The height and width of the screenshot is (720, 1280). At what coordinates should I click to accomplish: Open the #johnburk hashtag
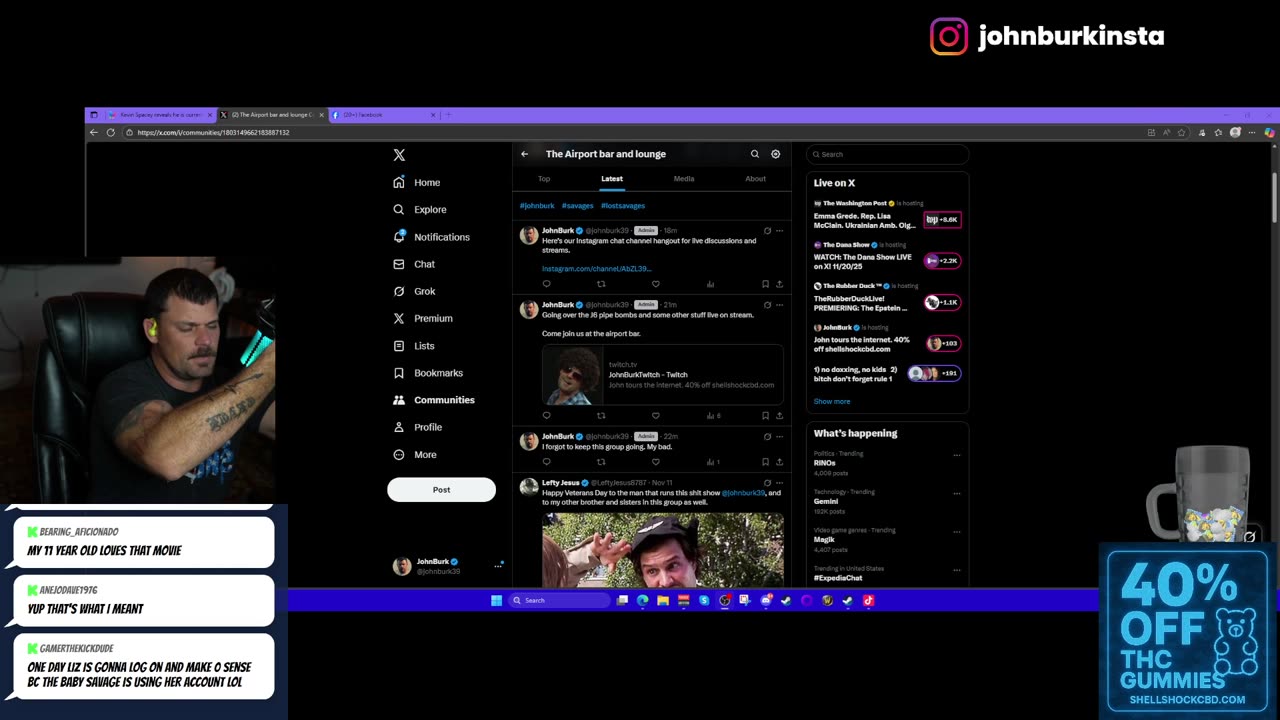537,206
